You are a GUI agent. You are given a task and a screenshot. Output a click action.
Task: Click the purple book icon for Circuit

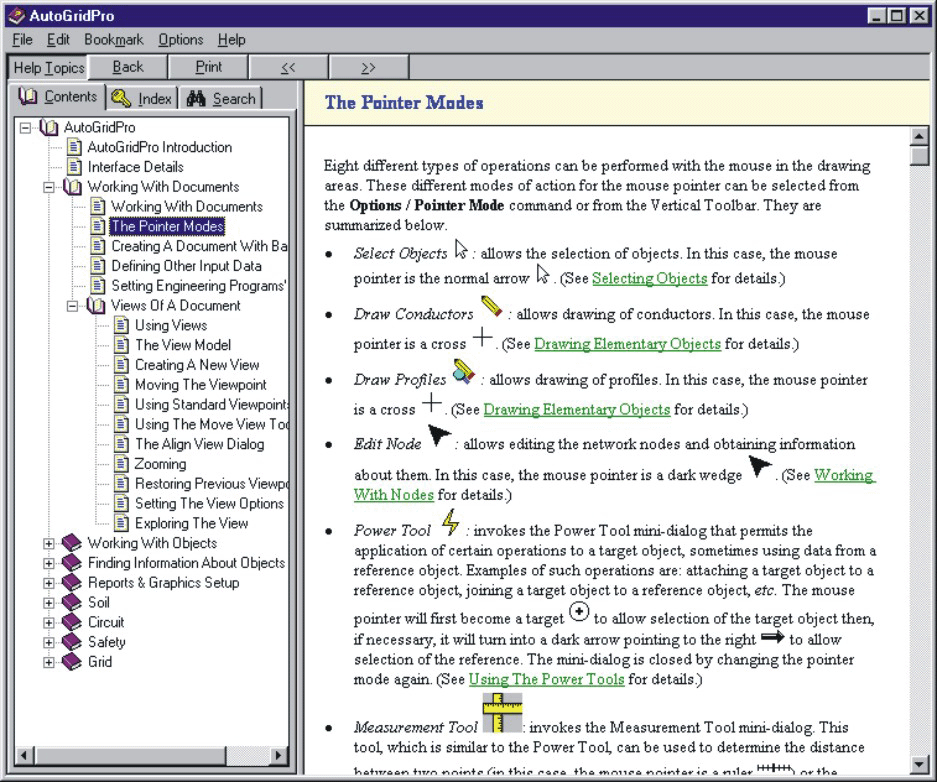[72, 622]
